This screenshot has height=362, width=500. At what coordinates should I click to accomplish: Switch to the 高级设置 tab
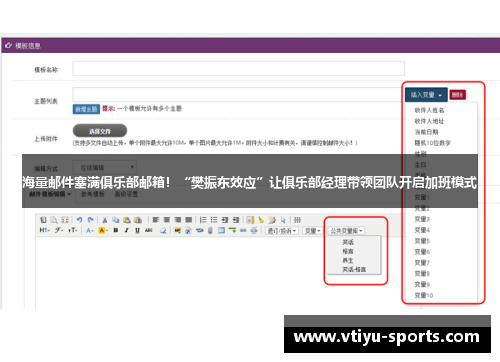126,194
